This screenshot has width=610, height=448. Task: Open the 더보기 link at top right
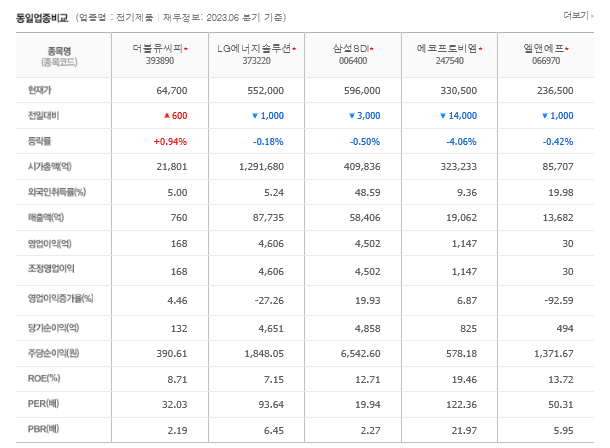578,16
